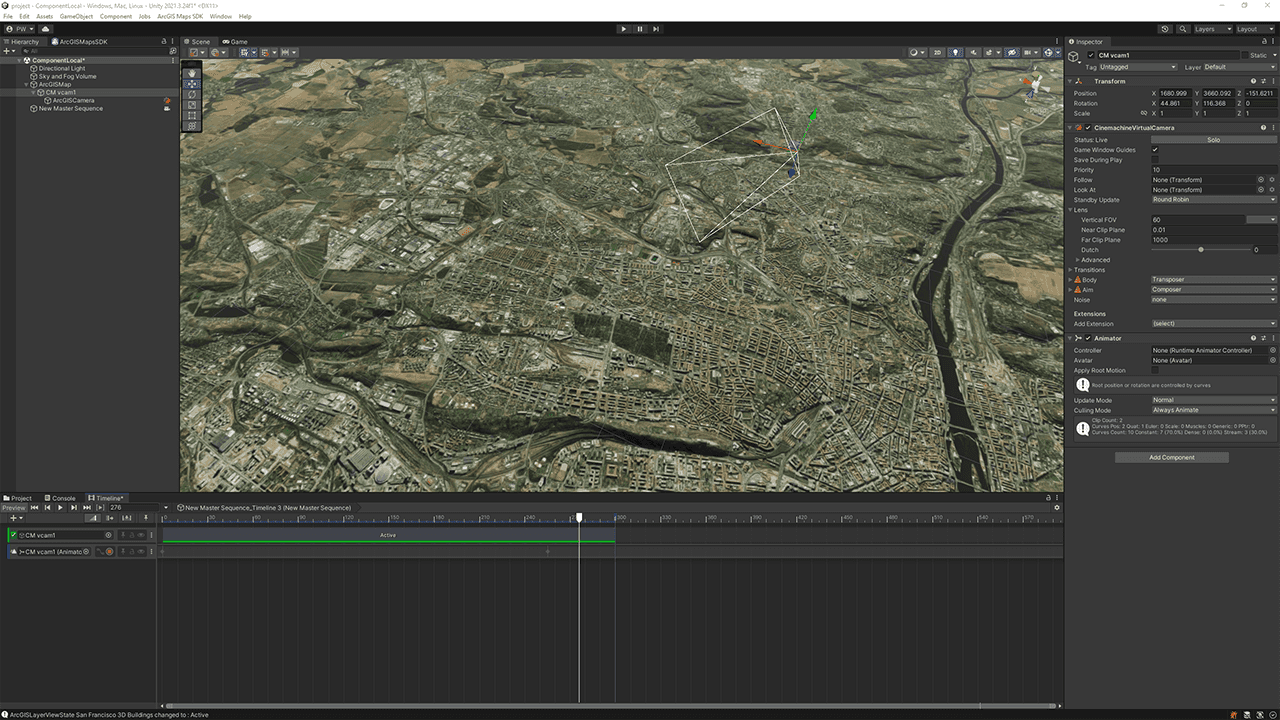Open the Culling Mode dropdown showing Always Animate
The width and height of the screenshot is (1280, 720).
pos(1212,410)
